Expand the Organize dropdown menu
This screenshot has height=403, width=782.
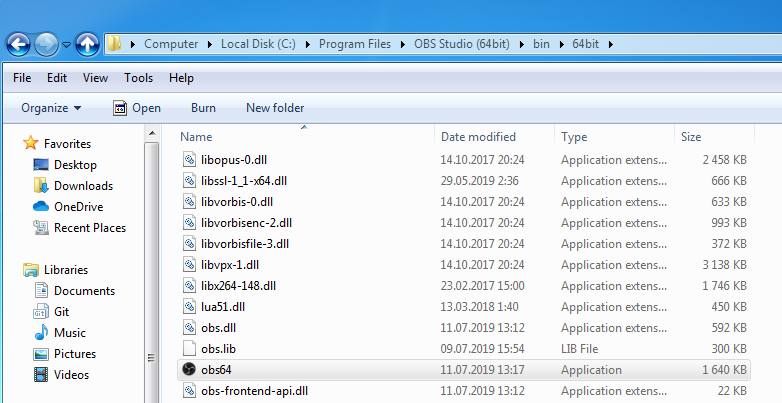pyautogui.click(x=51, y=108)
